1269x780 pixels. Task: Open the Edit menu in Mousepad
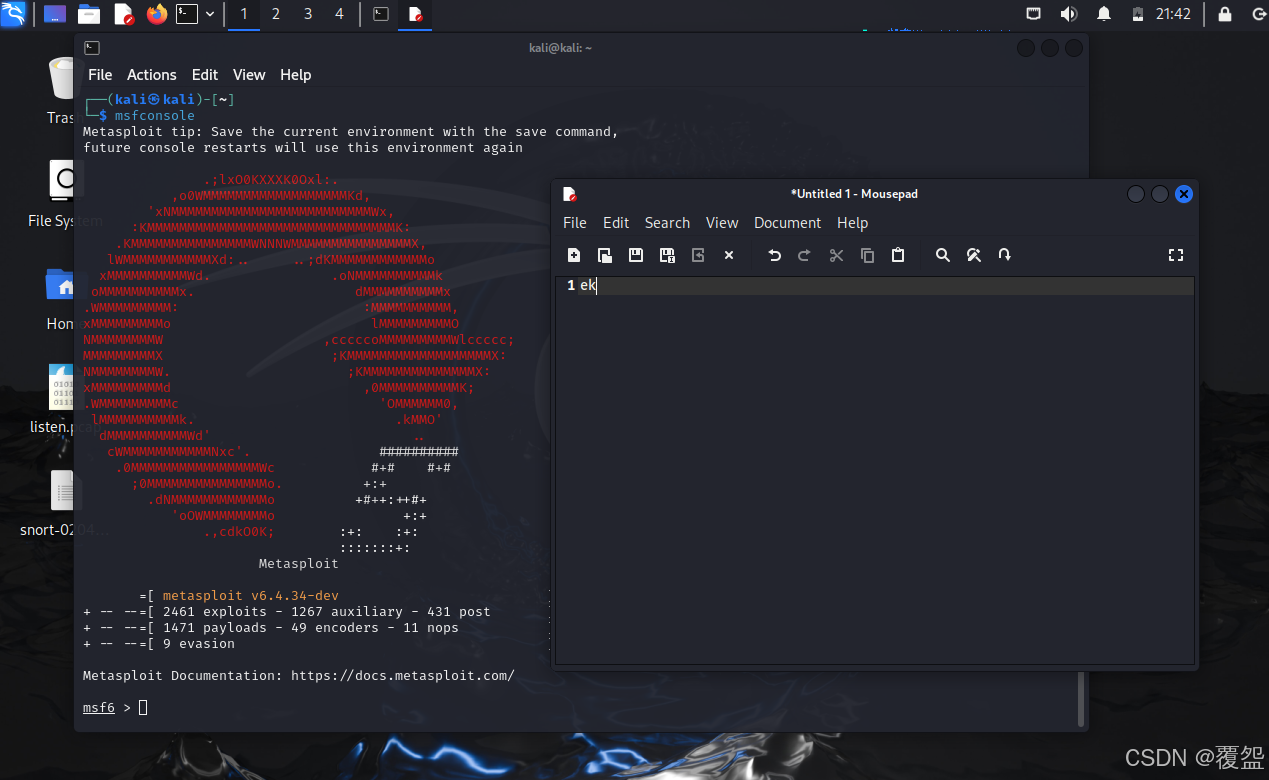[616, 223]
